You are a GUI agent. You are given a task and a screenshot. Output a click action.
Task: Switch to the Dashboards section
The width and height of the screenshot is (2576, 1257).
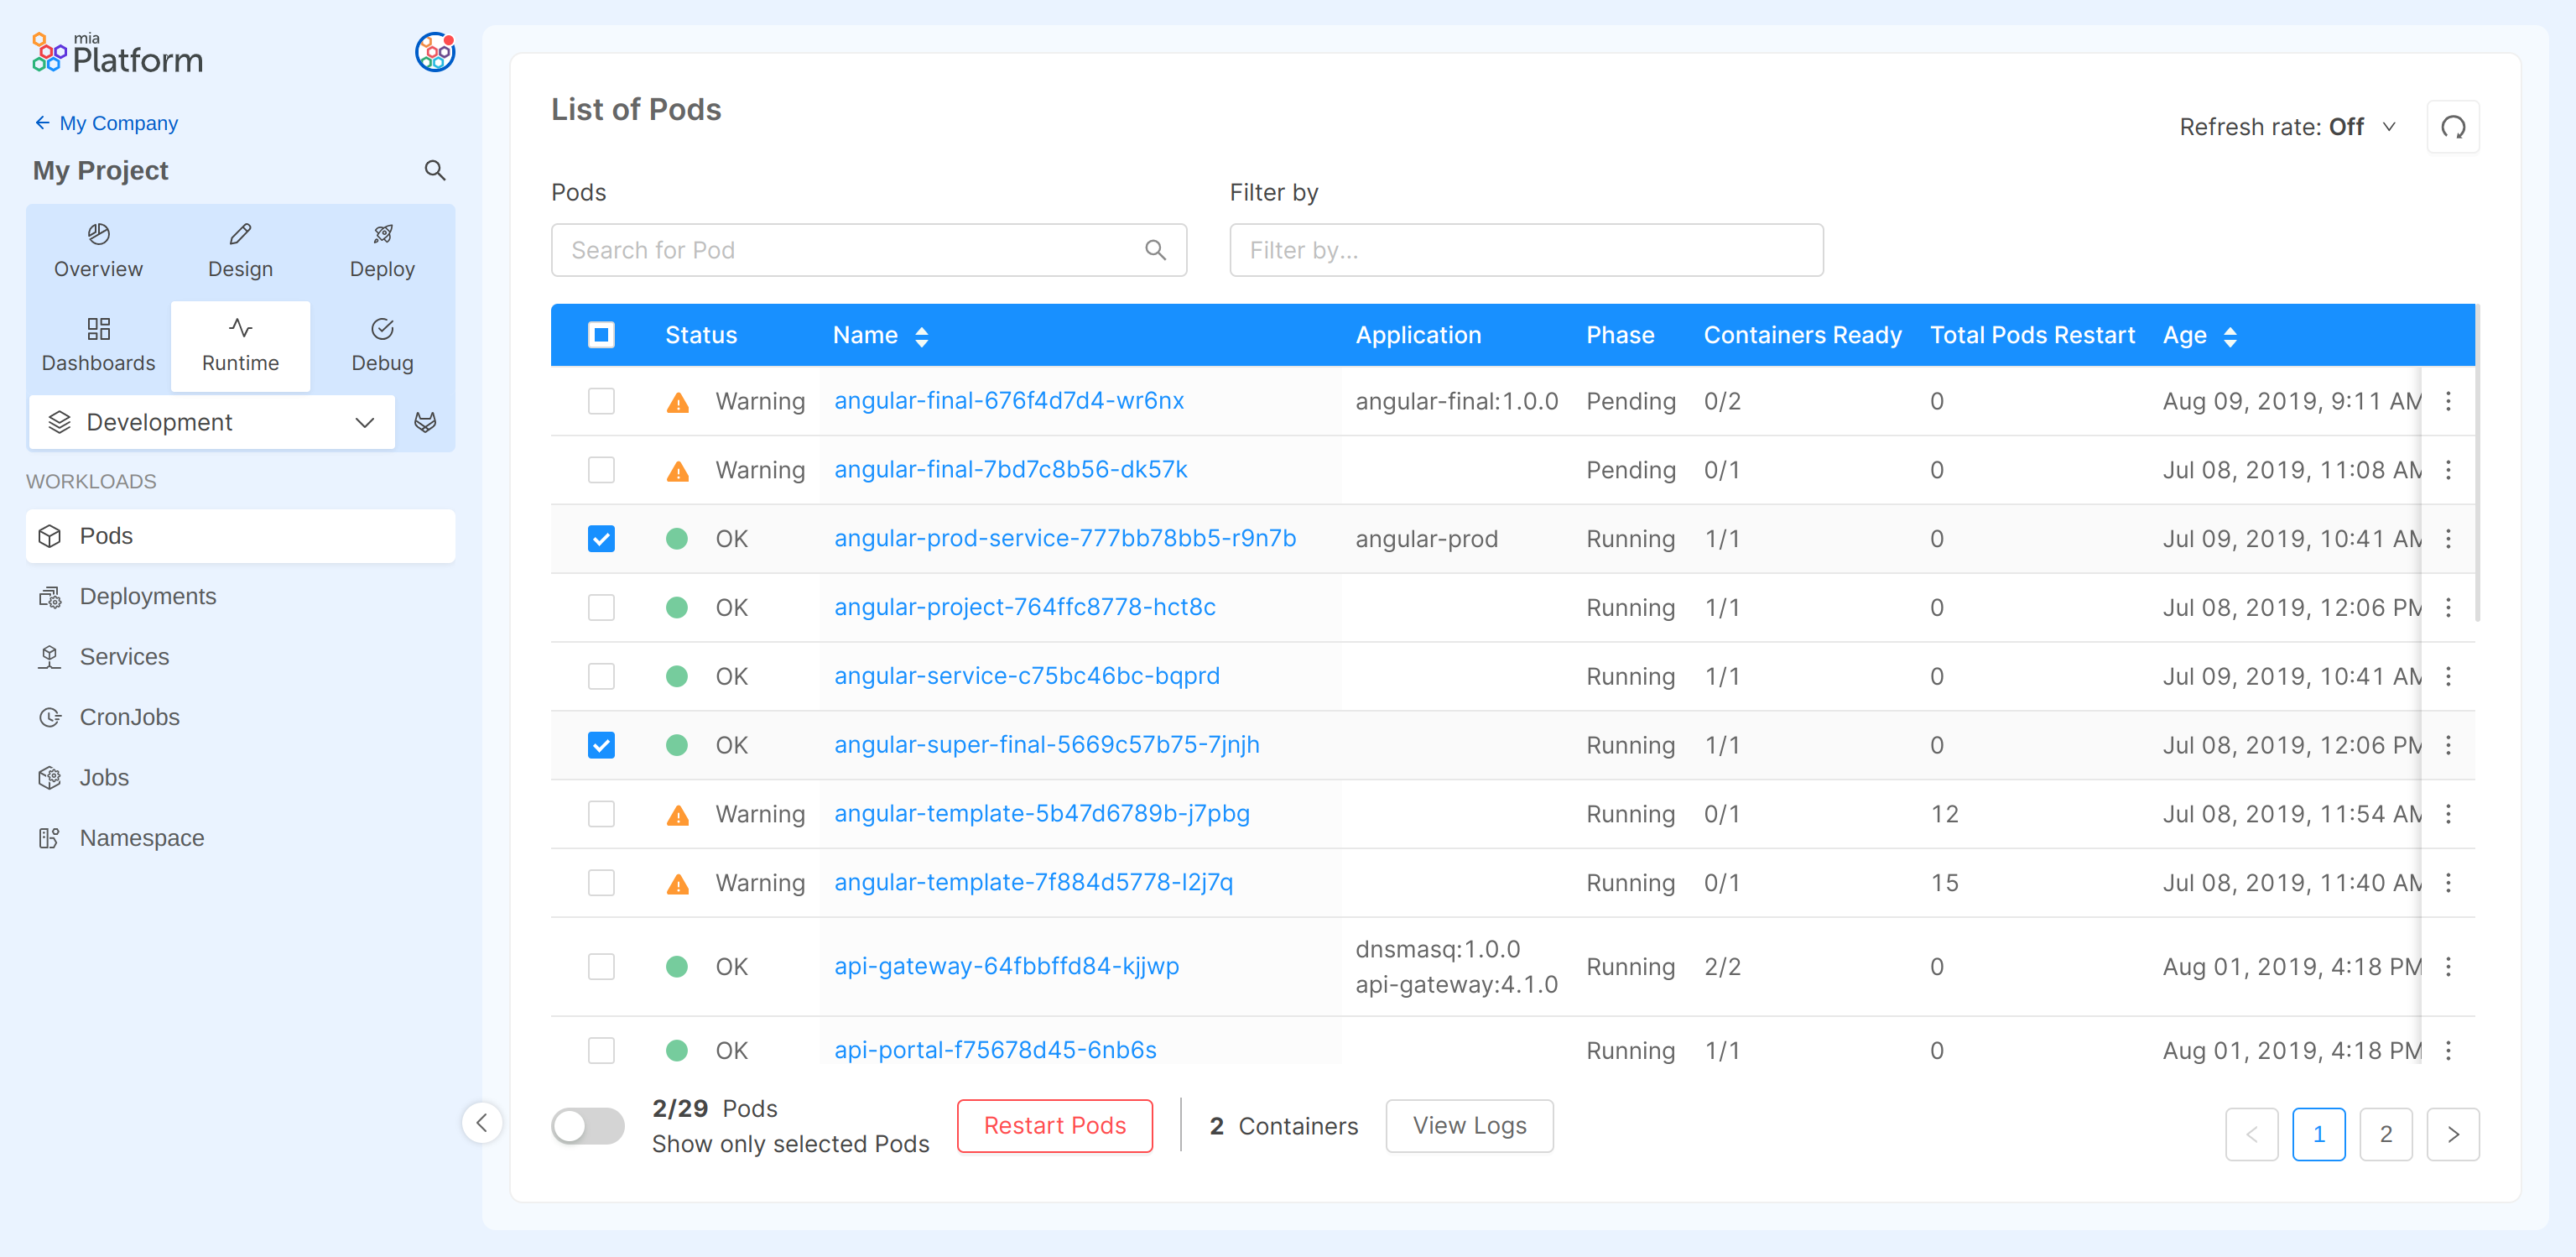pyautogui.click(x=98, y=344)
